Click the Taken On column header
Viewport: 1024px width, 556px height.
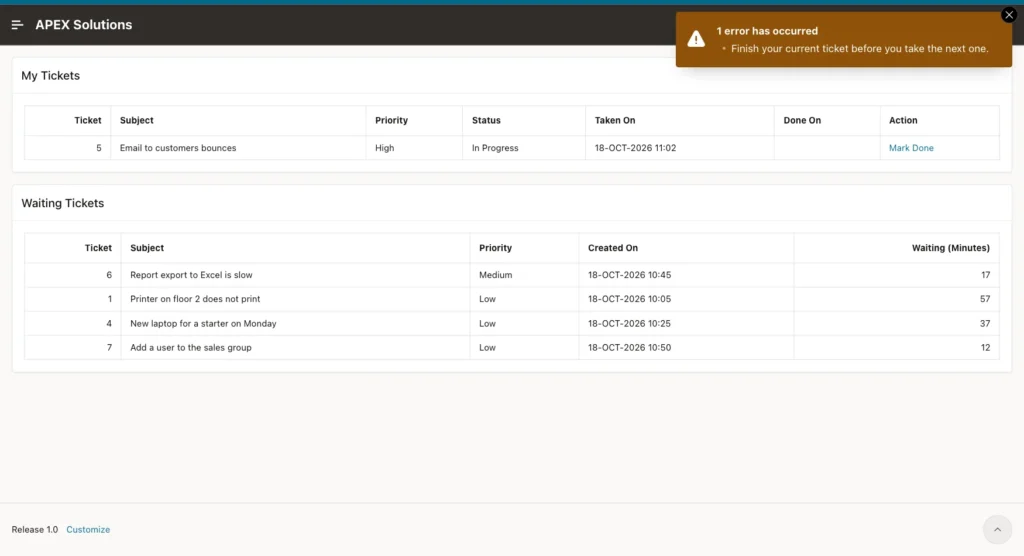pyautogui.click(x=615, y=120)
